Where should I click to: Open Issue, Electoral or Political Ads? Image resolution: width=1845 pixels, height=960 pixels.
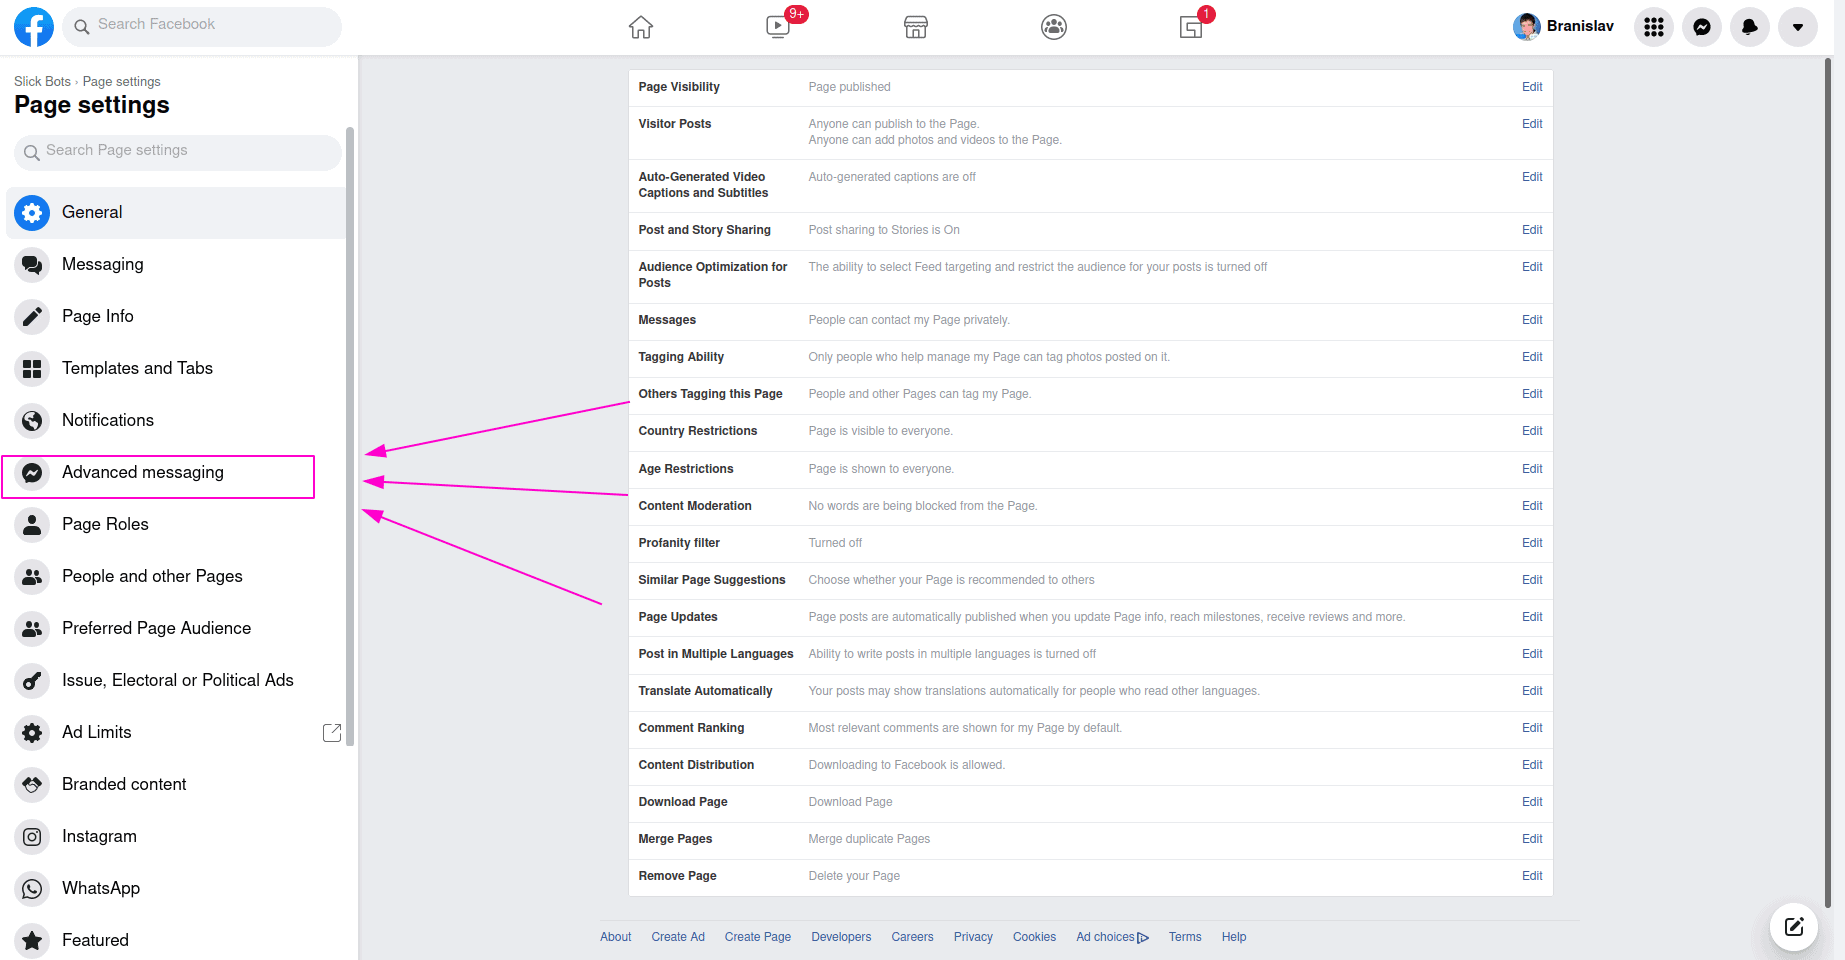point(176,680)
